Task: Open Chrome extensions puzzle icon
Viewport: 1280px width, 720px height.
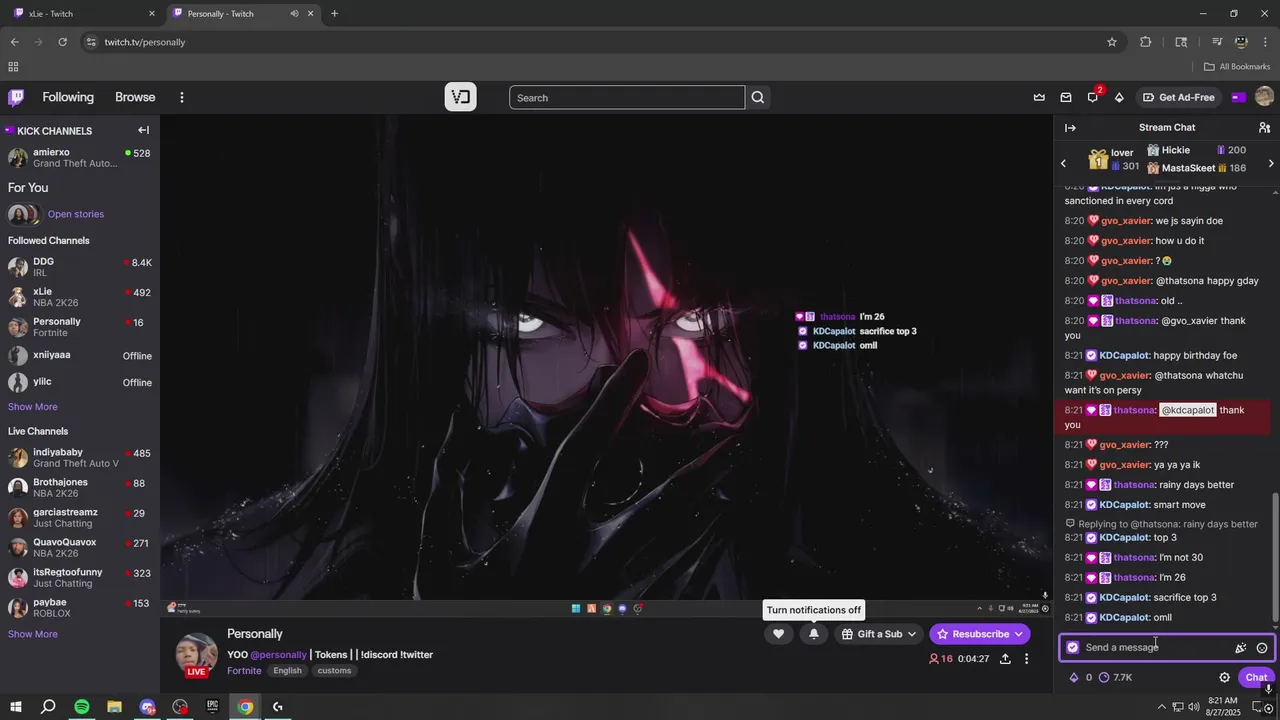Action: [x=1146, y=42]
